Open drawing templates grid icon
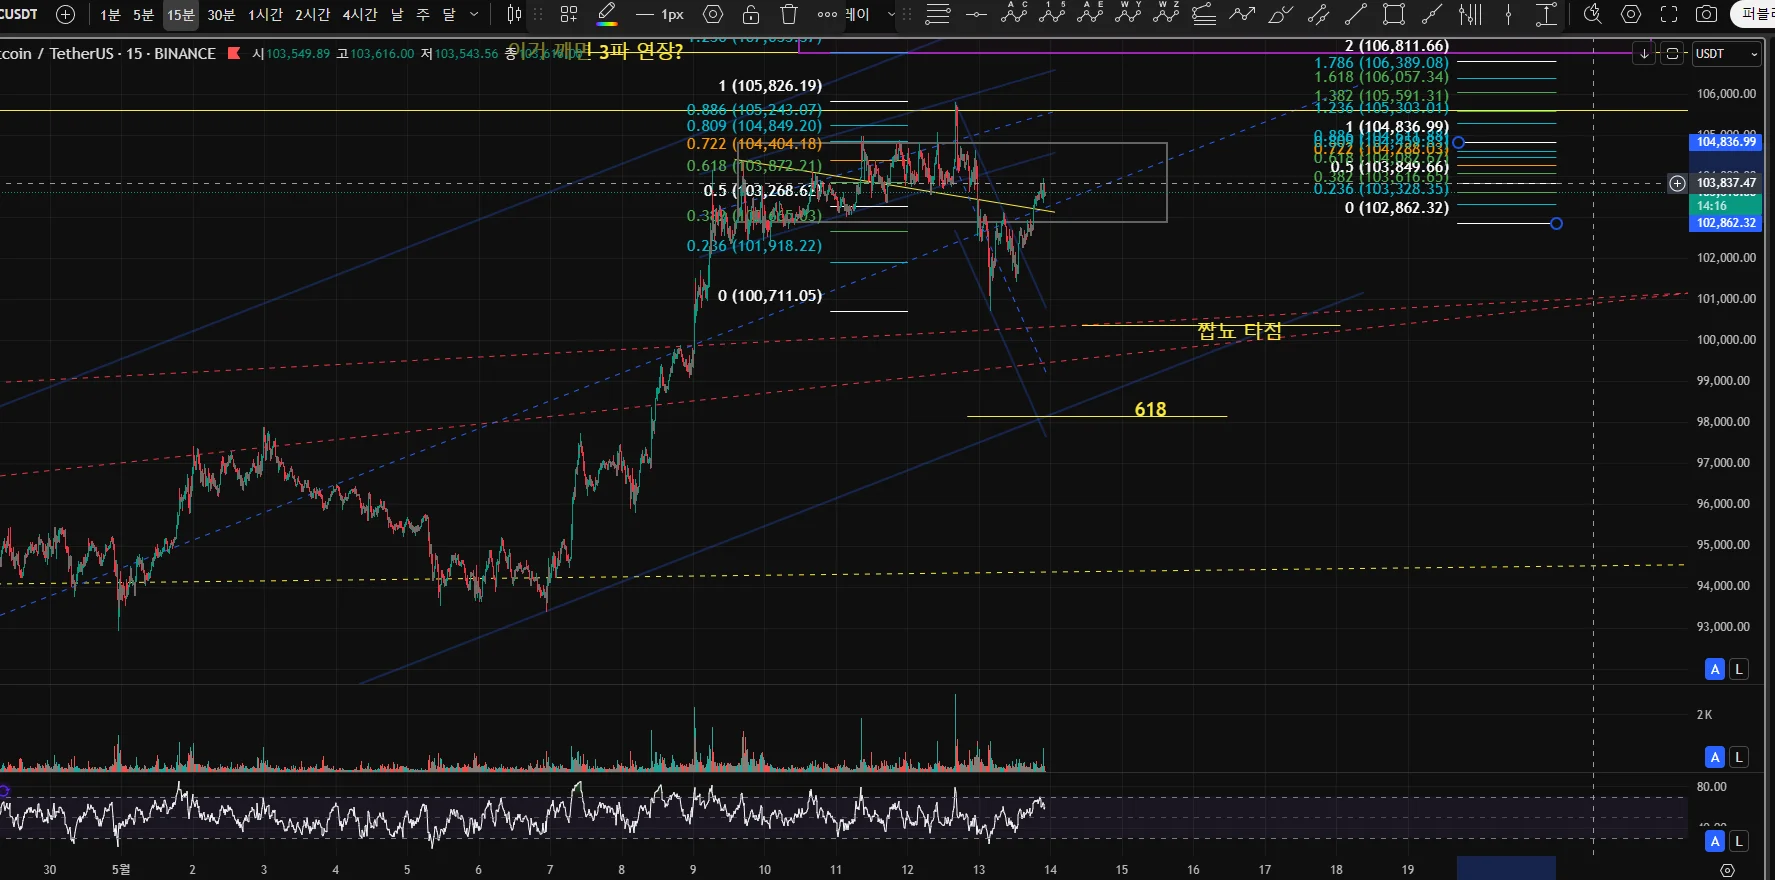Screen dimensions: 1775x880 (569, 14)
